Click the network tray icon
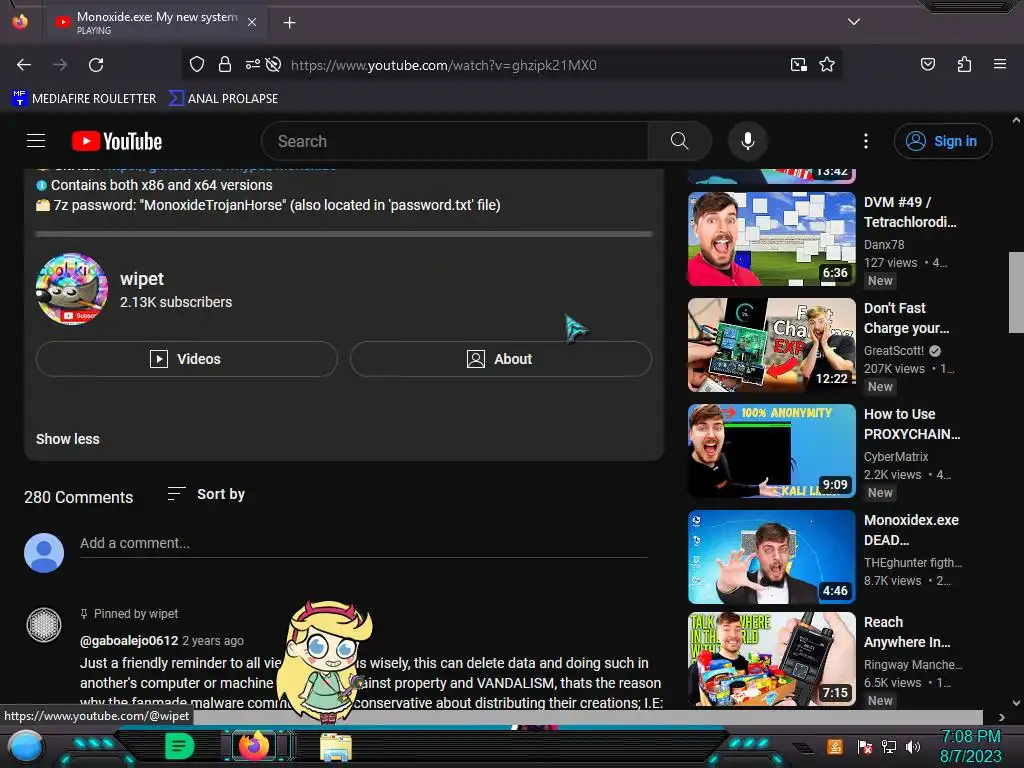The height and width of the screenshot is (768, 1024). click(x=889, y=746)
